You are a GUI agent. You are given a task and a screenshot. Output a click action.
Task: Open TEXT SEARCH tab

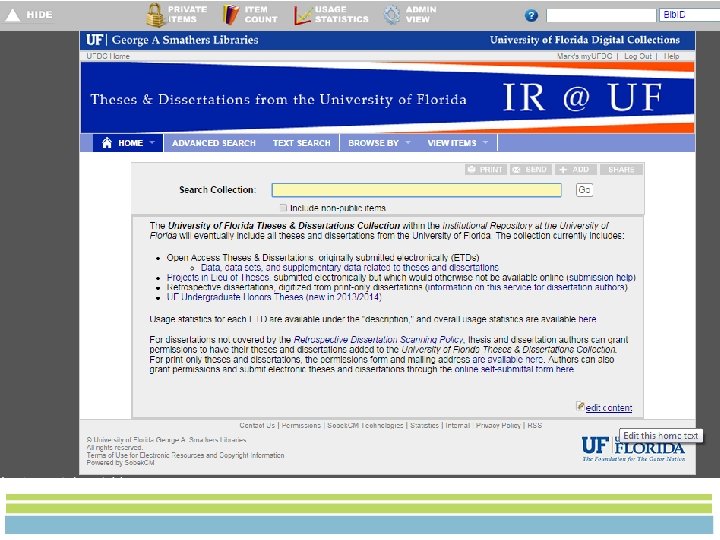click(x=302, y=143)
